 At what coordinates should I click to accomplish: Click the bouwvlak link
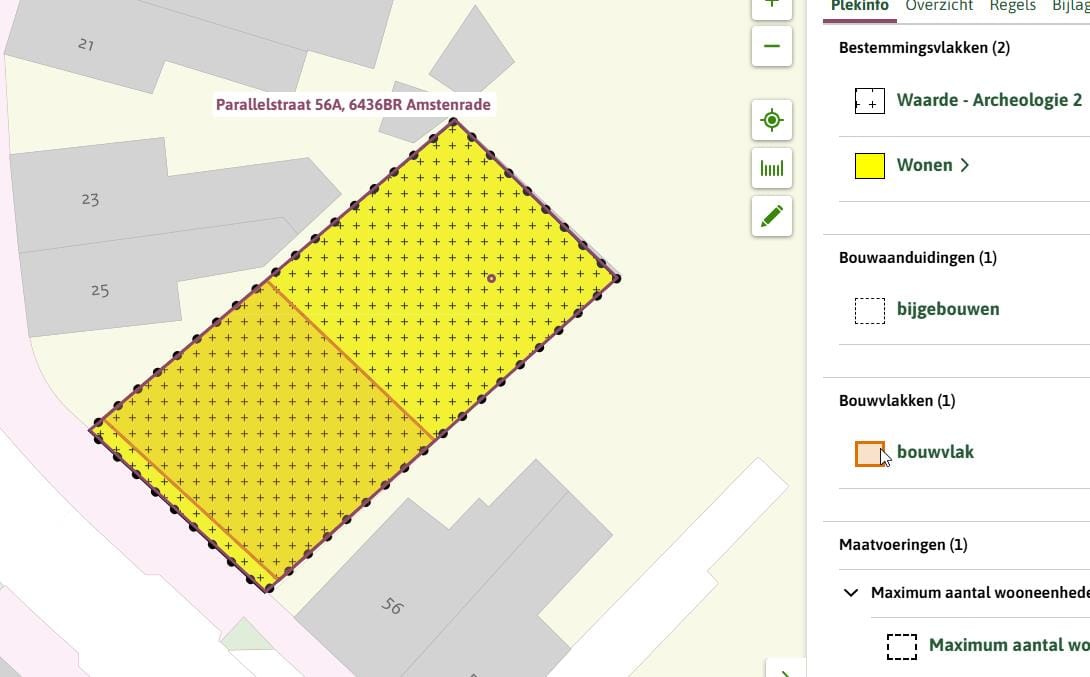coord(935,452)
